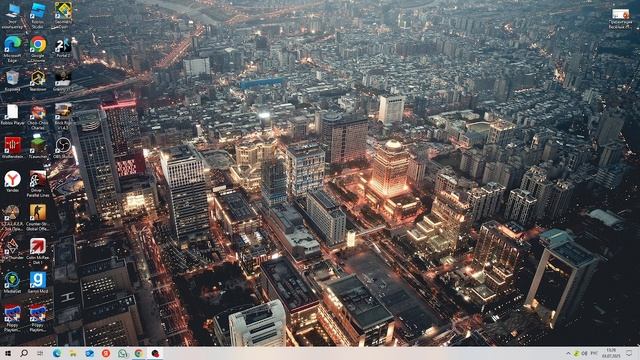Screen dimensions: 640x360
Task: Launch S.T.A.L.K.E.R. game shortcut
Action: (12, 218)
